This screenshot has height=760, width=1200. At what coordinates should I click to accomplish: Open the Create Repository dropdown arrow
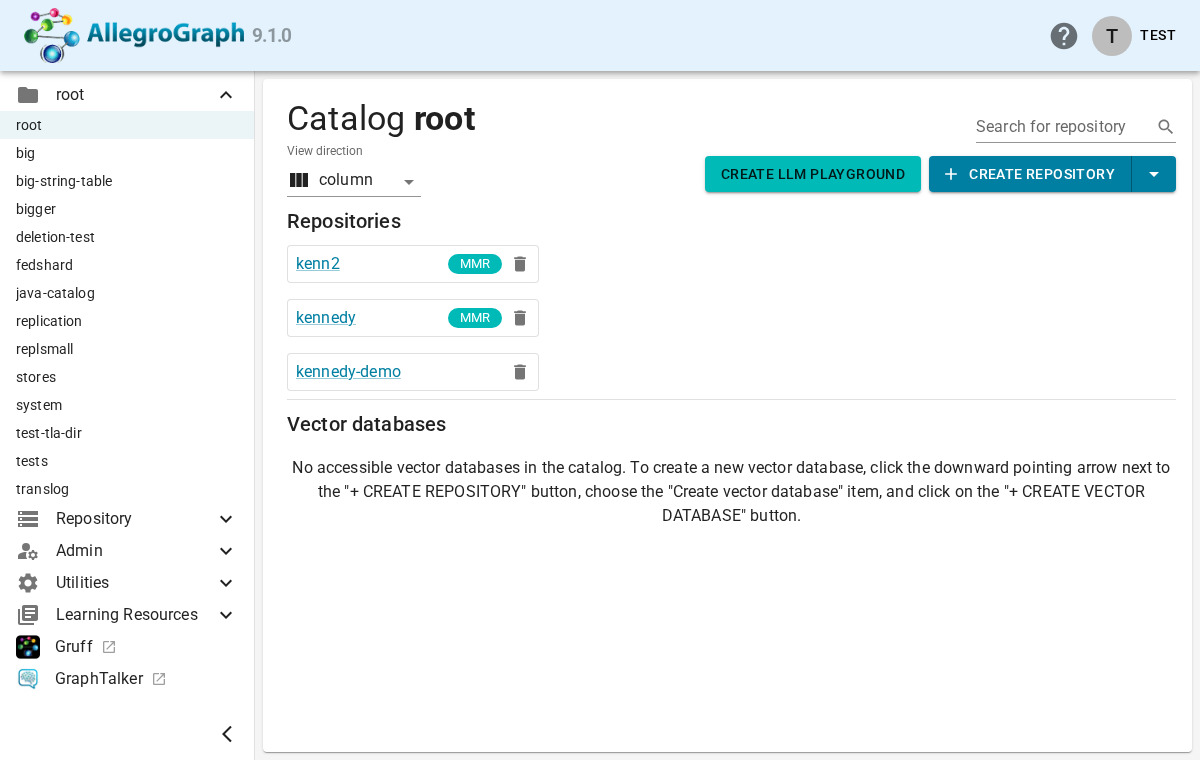(x=1154, y=174)
